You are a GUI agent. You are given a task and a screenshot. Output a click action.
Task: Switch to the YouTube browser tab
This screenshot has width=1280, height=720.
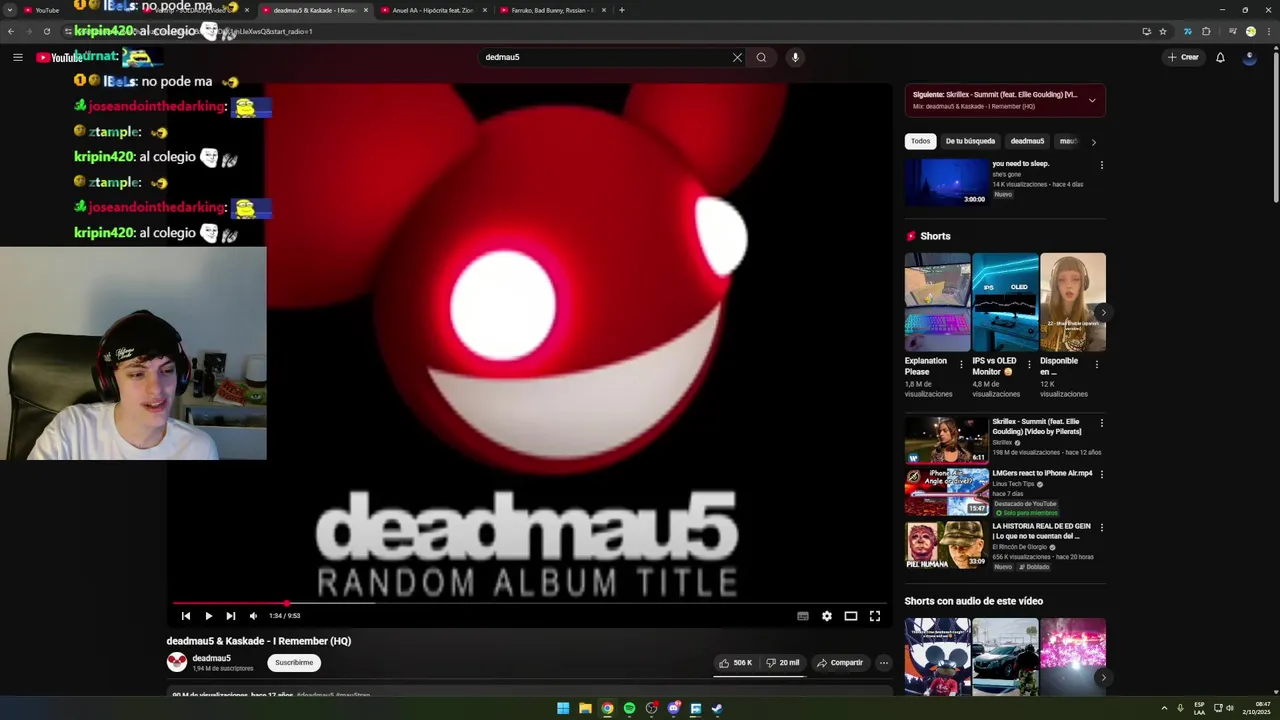coord(70,10)
